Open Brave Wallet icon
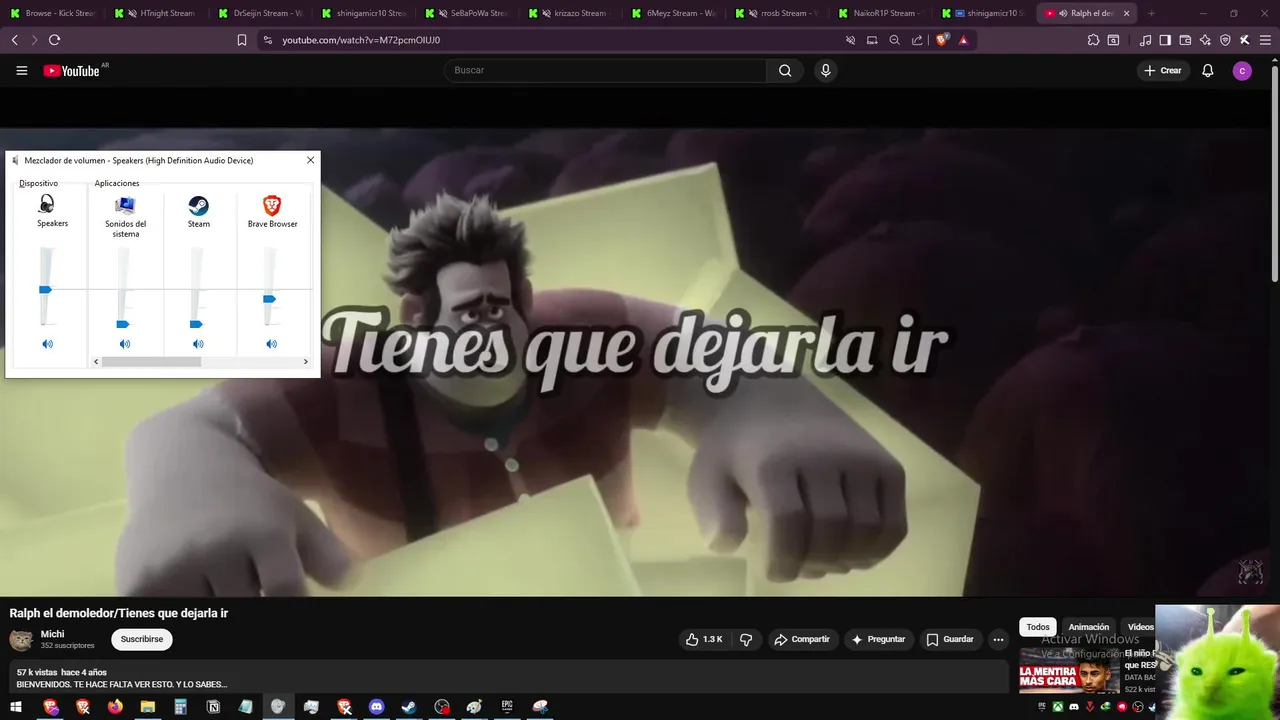1280x720 pixels. click(x=1185, y=40)
